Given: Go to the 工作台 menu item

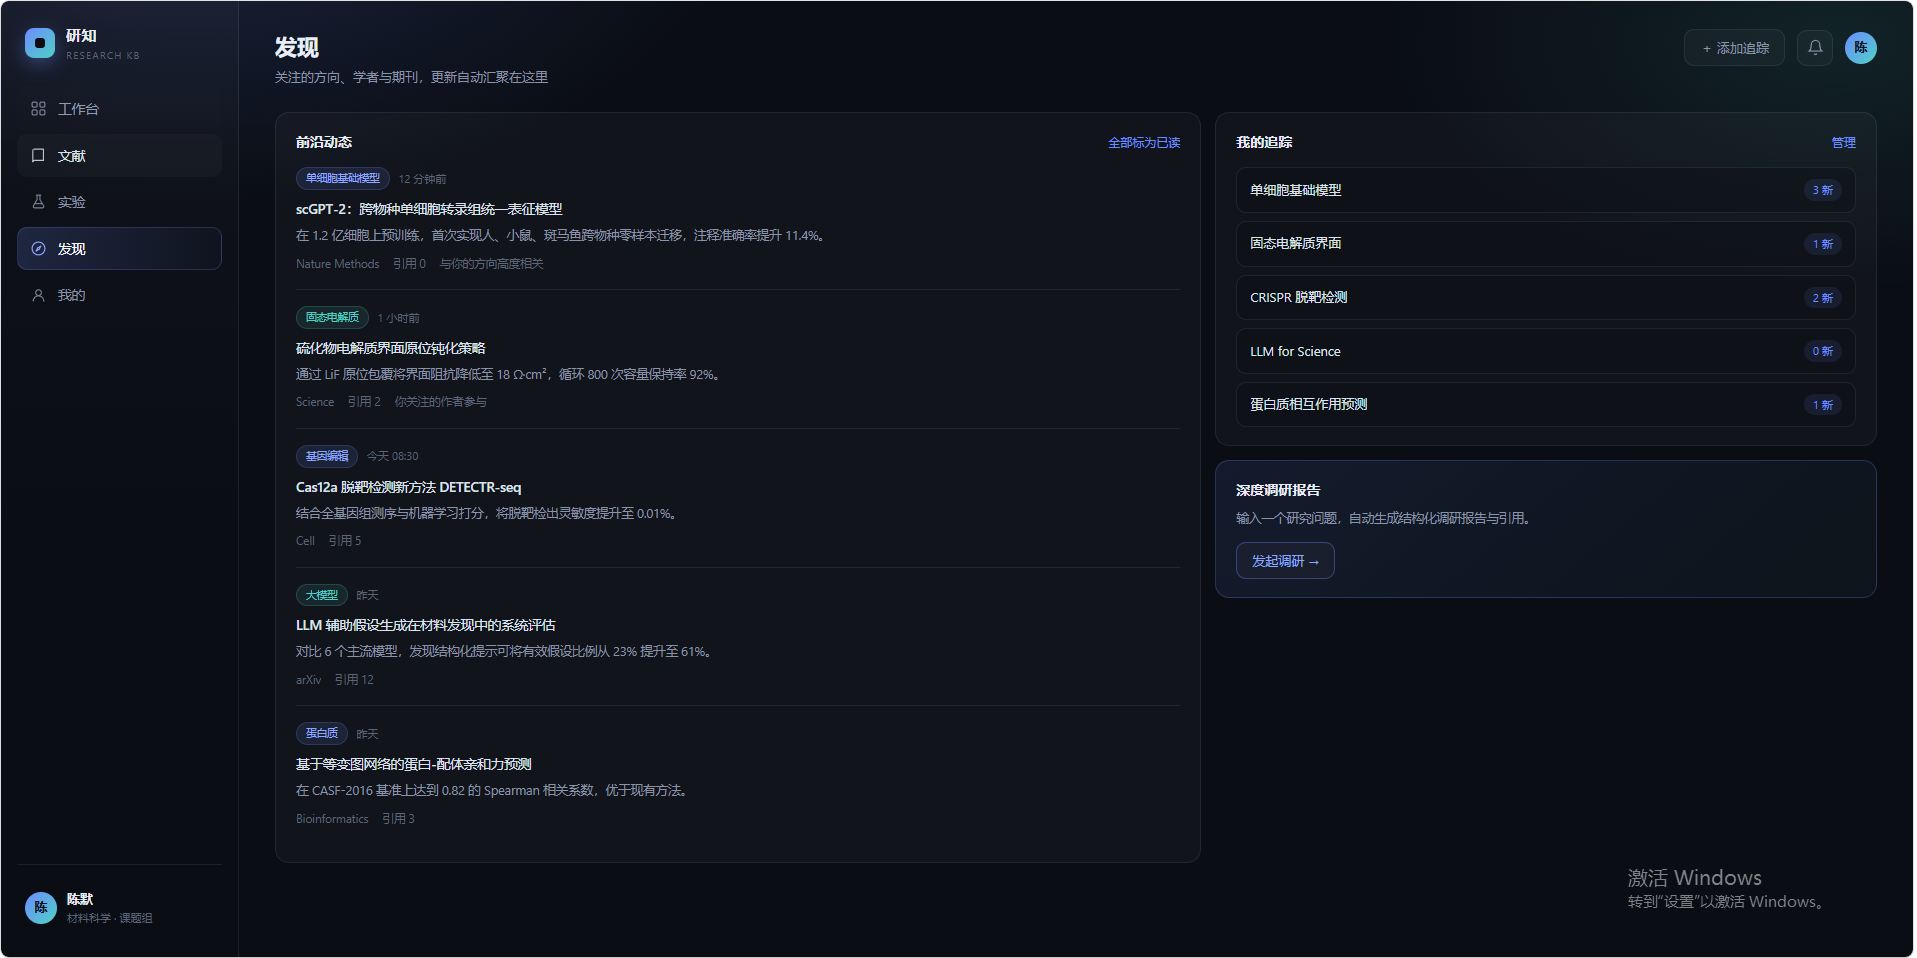Looking at the screenshot, I should point(119,108).
